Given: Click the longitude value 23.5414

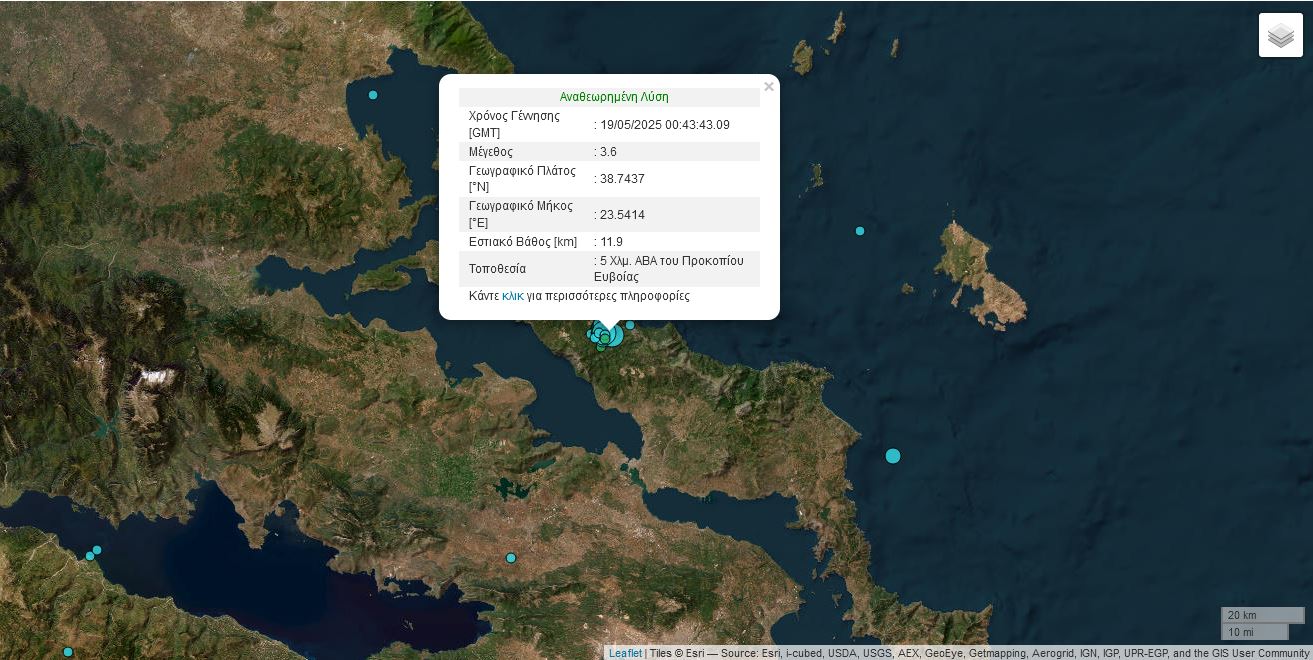Looking at the screenshot, I should coord(622,215).
